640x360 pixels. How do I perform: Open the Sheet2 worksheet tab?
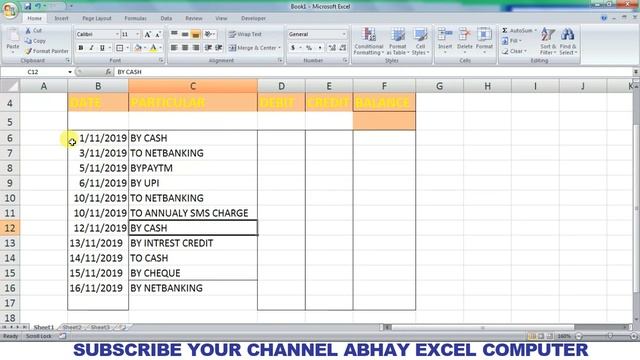[72, 327]
